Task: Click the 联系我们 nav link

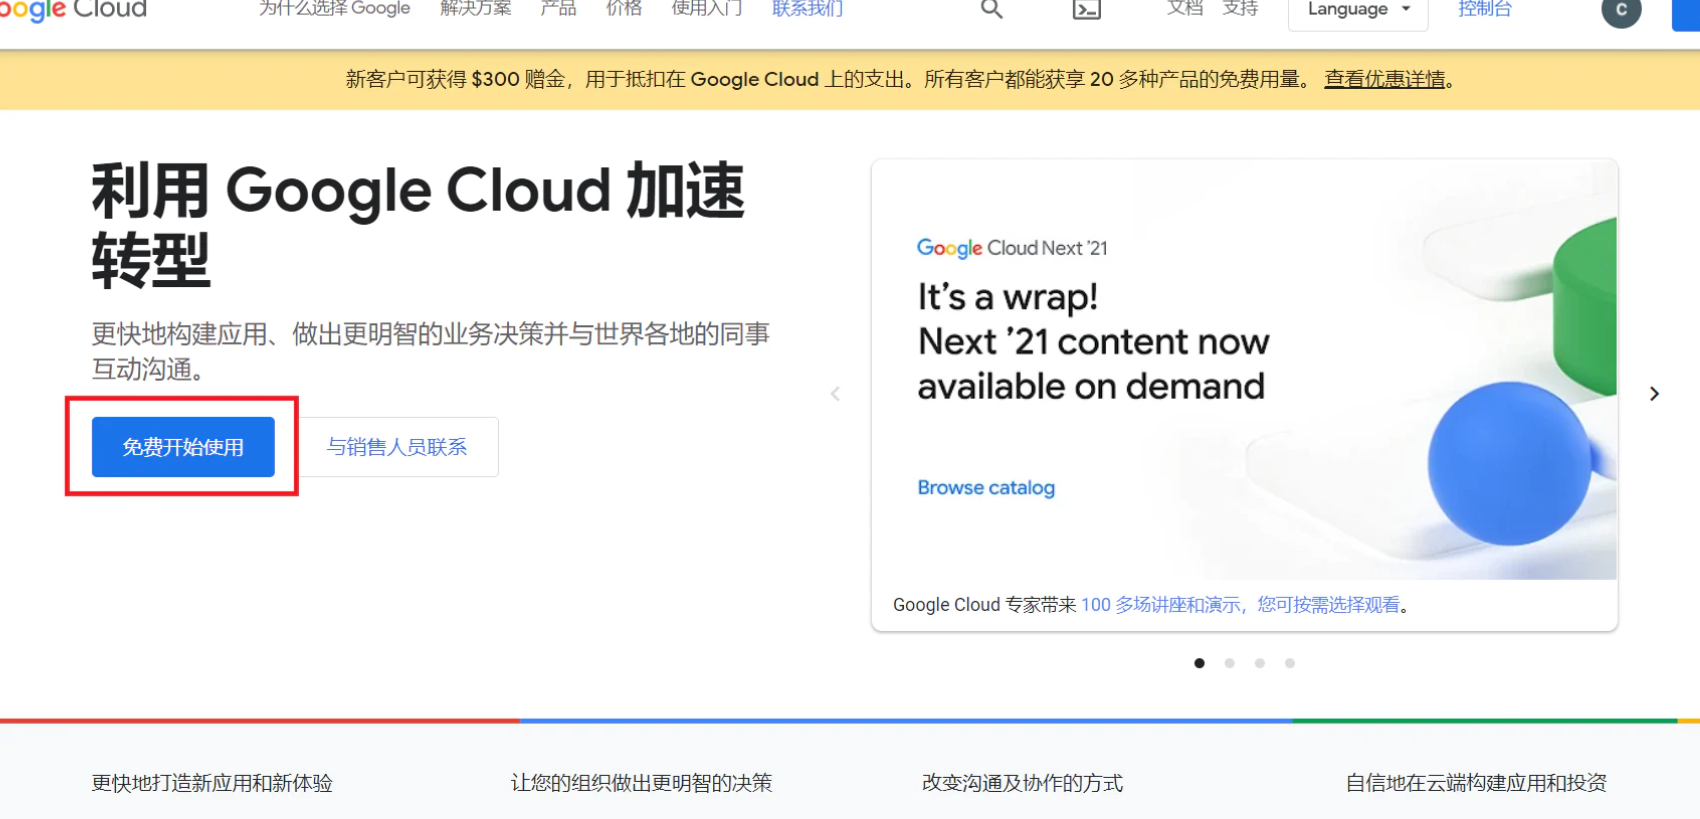Action: coord(807,9)
